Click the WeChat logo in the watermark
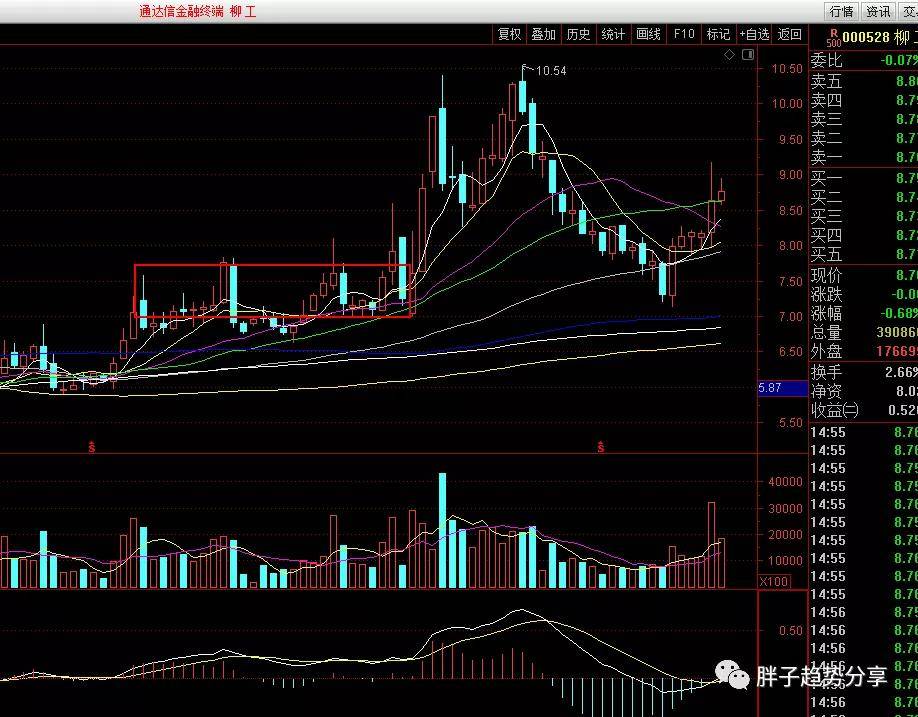 click(732, 675)
